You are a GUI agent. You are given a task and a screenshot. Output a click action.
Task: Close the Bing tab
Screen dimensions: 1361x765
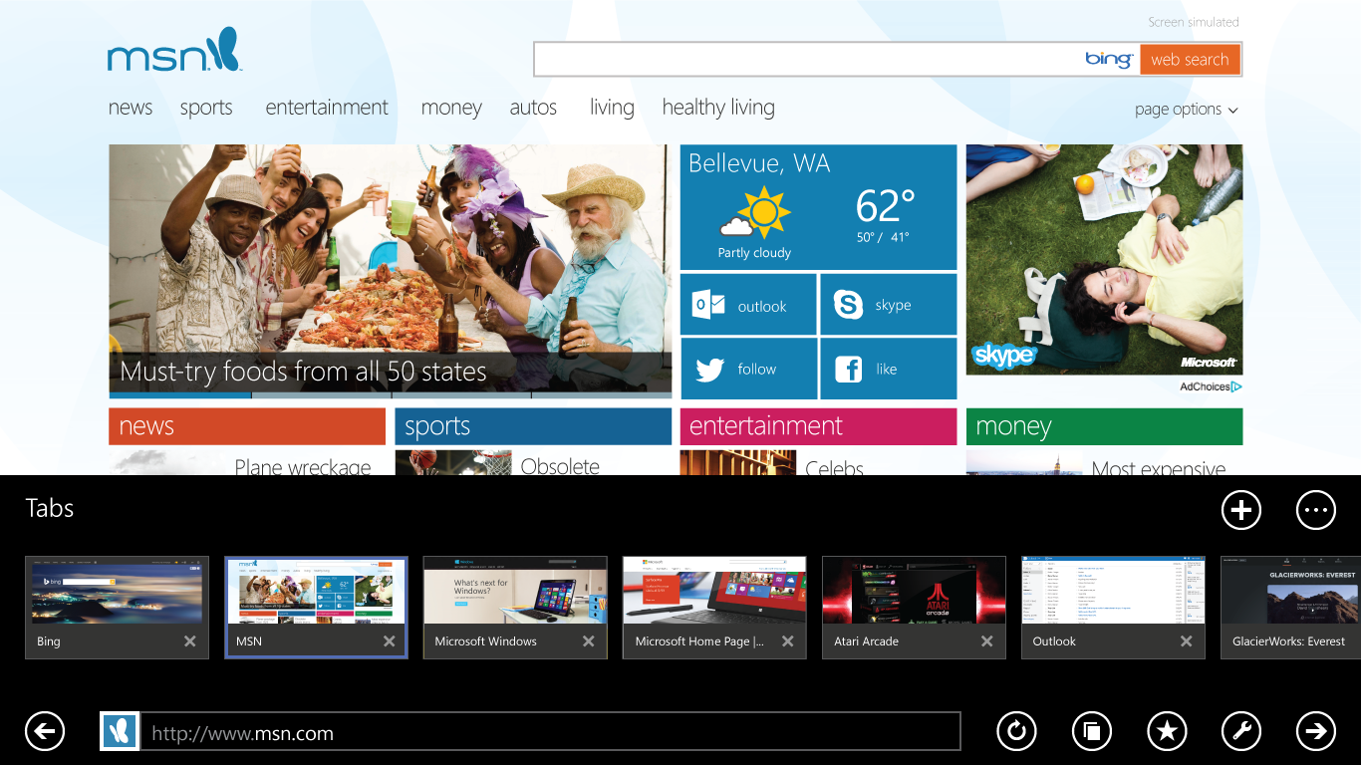click(190, 641)
